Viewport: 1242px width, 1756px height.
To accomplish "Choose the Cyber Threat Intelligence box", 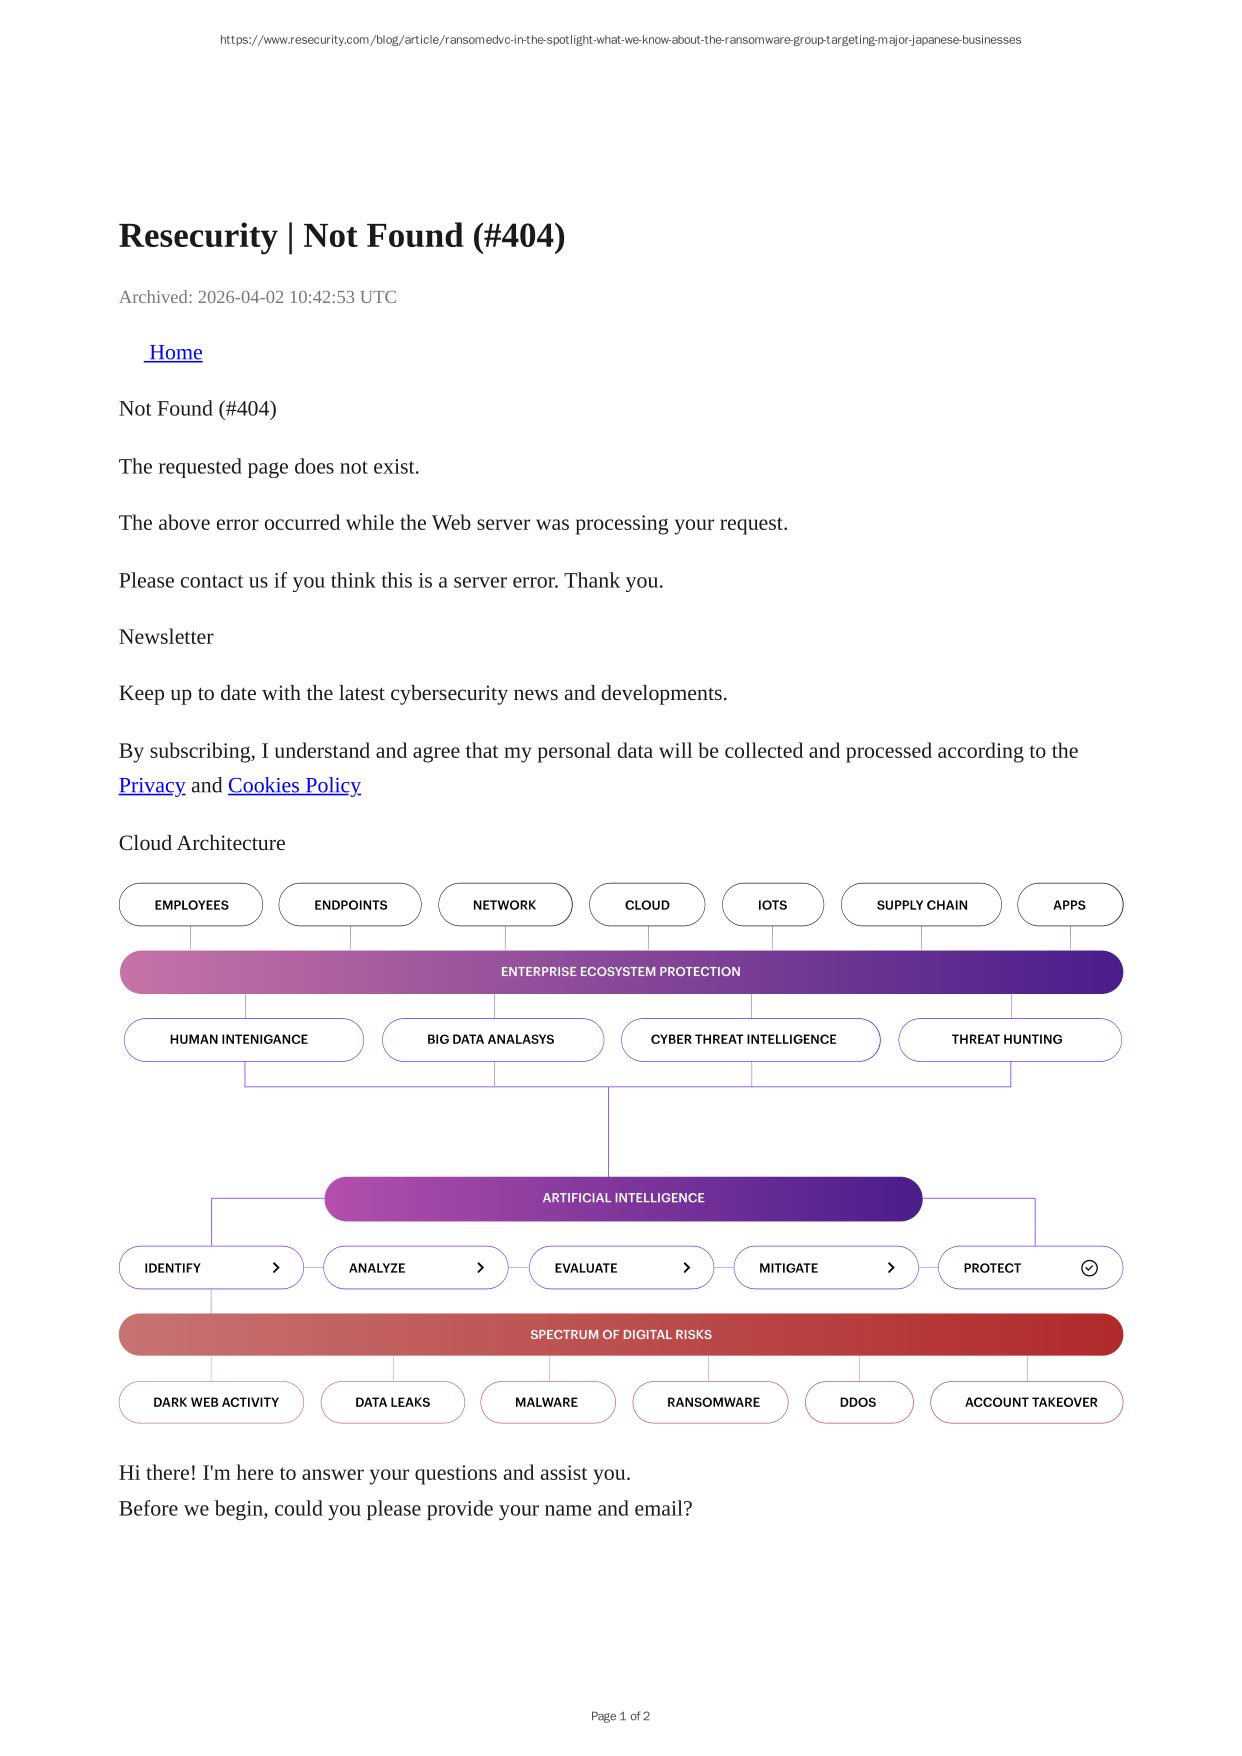I will 750,1040.
